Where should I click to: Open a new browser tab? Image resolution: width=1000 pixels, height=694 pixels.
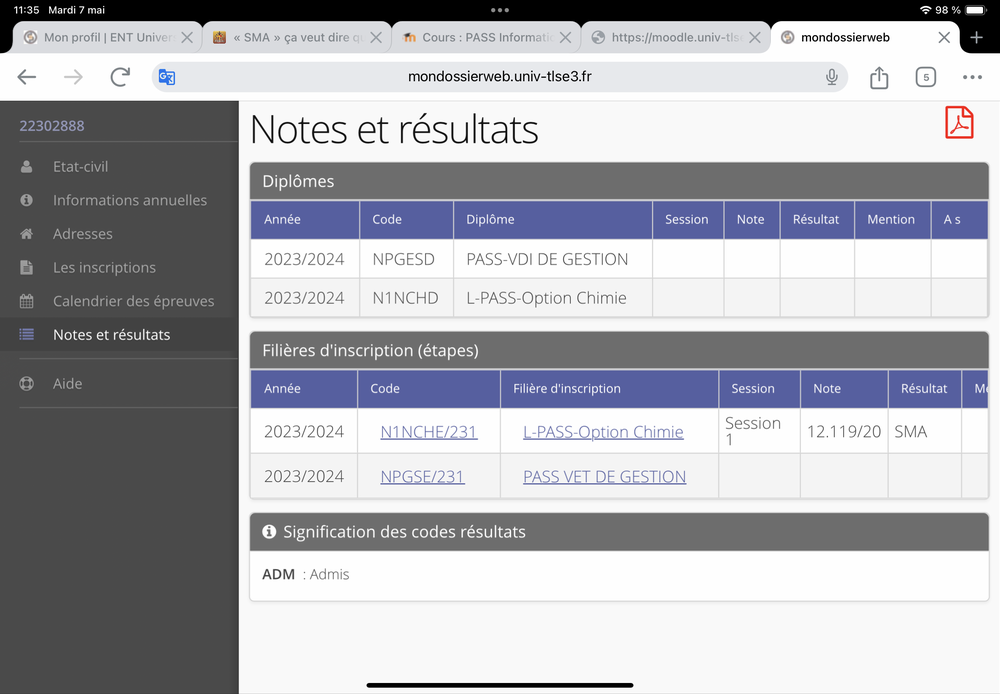(977, 37)
